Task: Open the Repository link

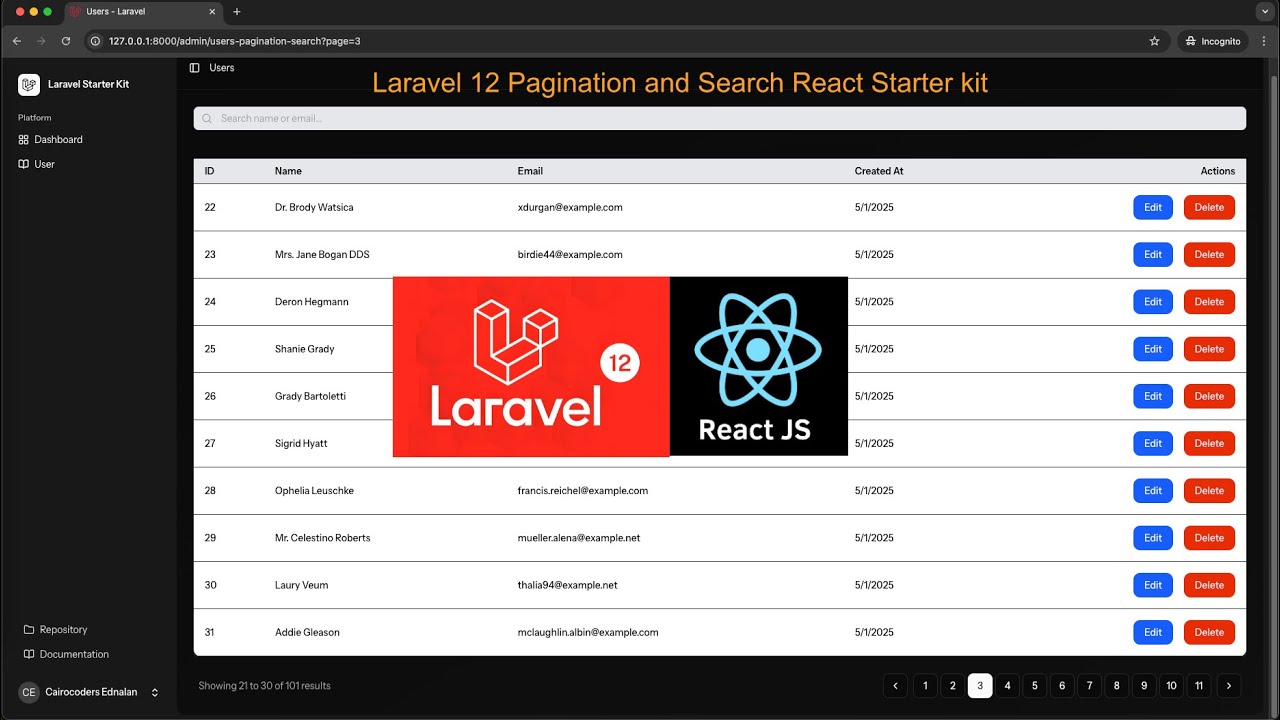Action: point(56,630)
